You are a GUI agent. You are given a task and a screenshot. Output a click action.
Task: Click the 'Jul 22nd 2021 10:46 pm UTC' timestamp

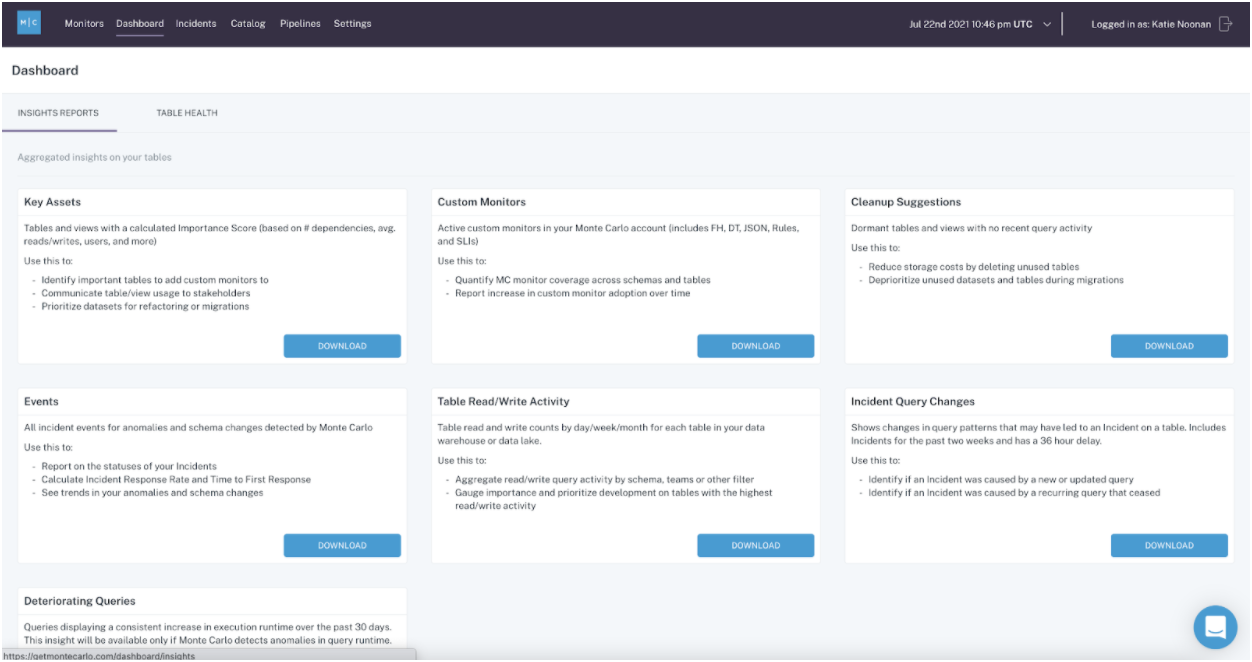pyautogui.click(x=970, y=24)
